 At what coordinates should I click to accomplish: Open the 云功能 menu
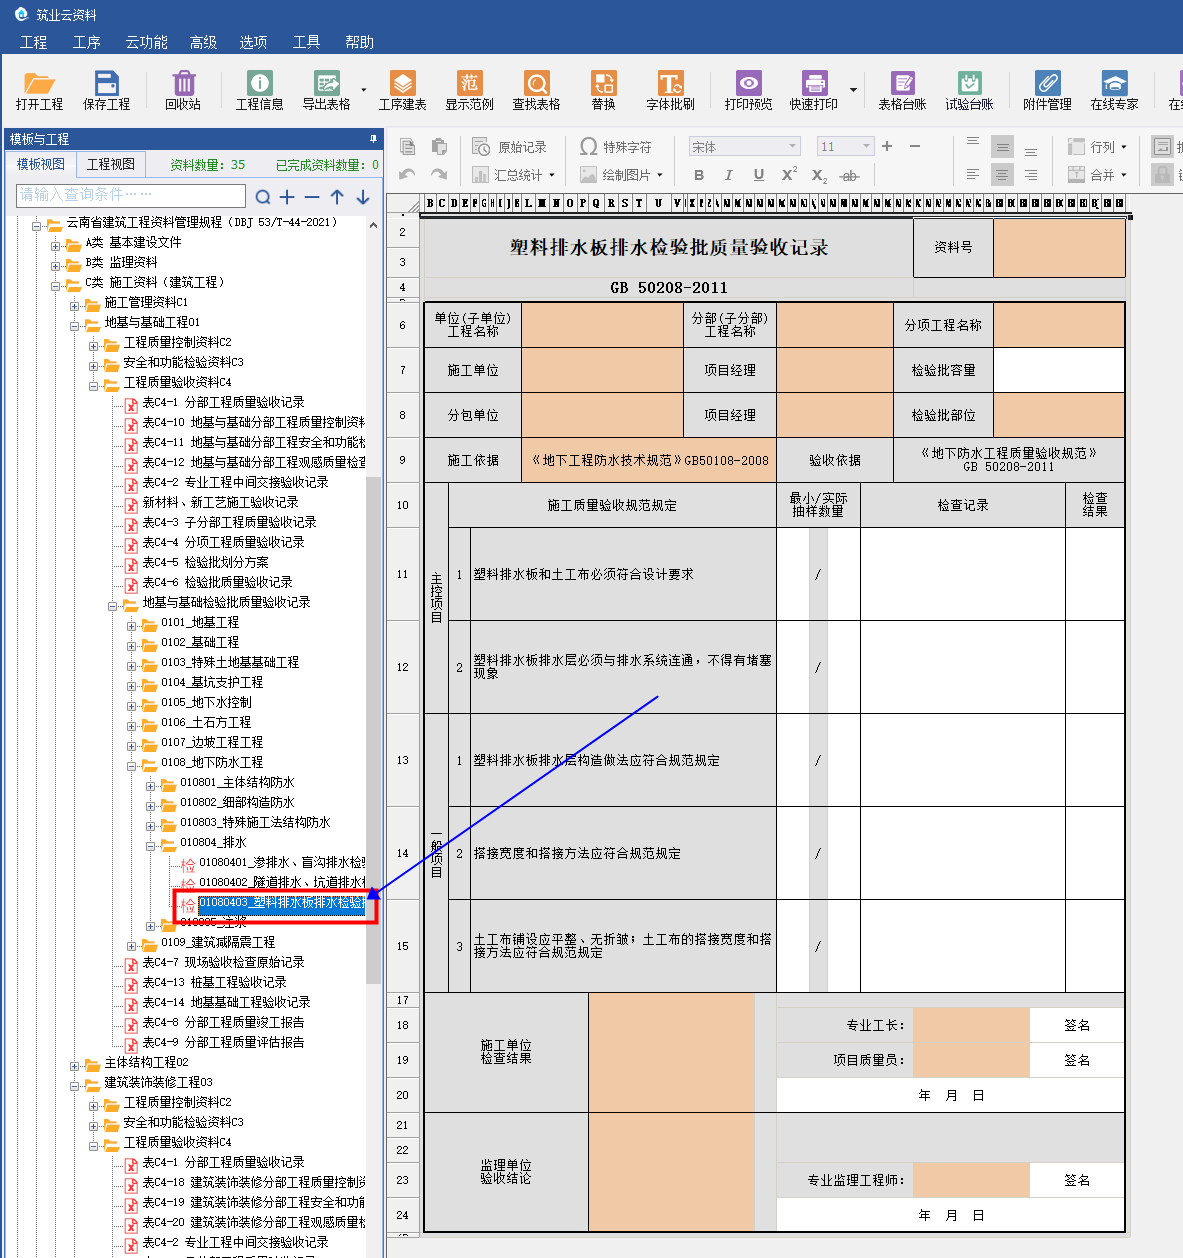point(146,42)
